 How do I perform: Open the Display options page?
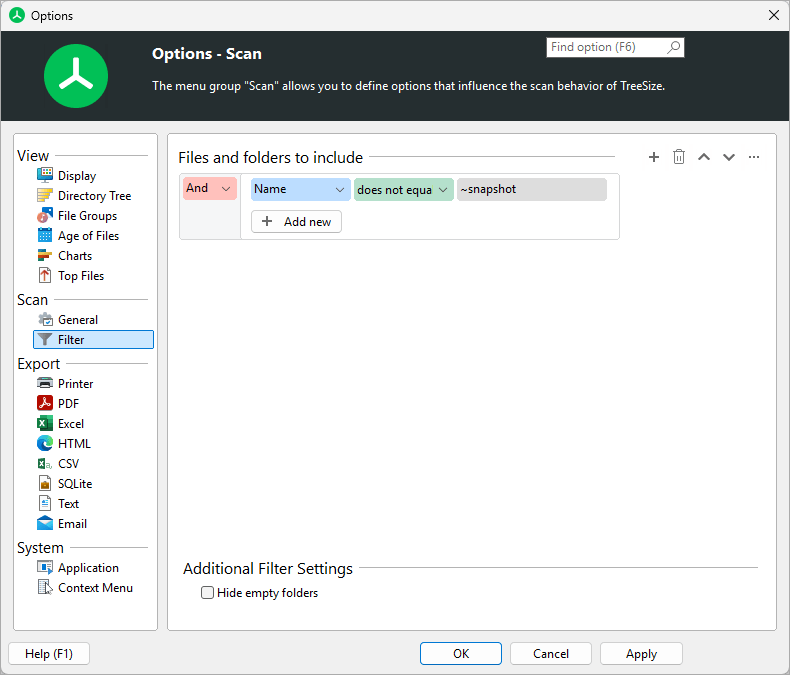click(77, 176)
